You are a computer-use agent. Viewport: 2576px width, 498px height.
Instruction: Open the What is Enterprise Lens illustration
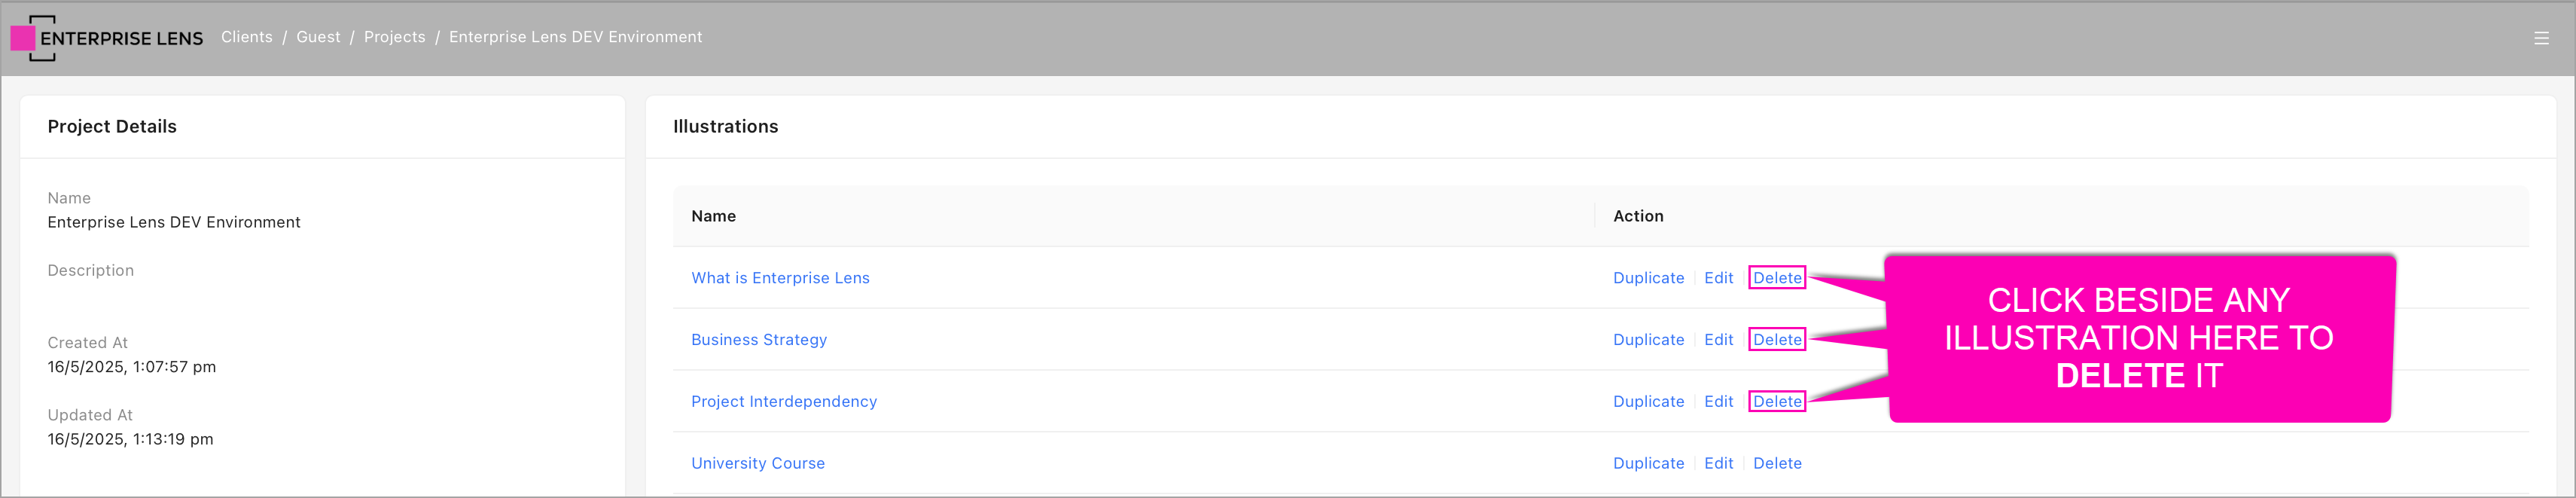(780, 278)
